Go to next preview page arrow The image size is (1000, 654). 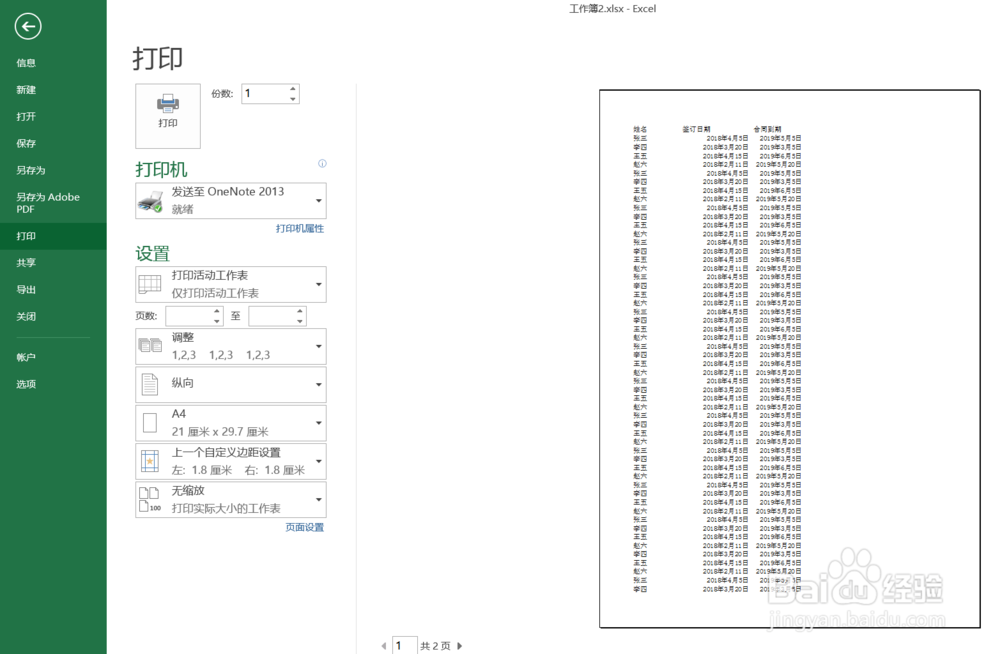point(460,646)
